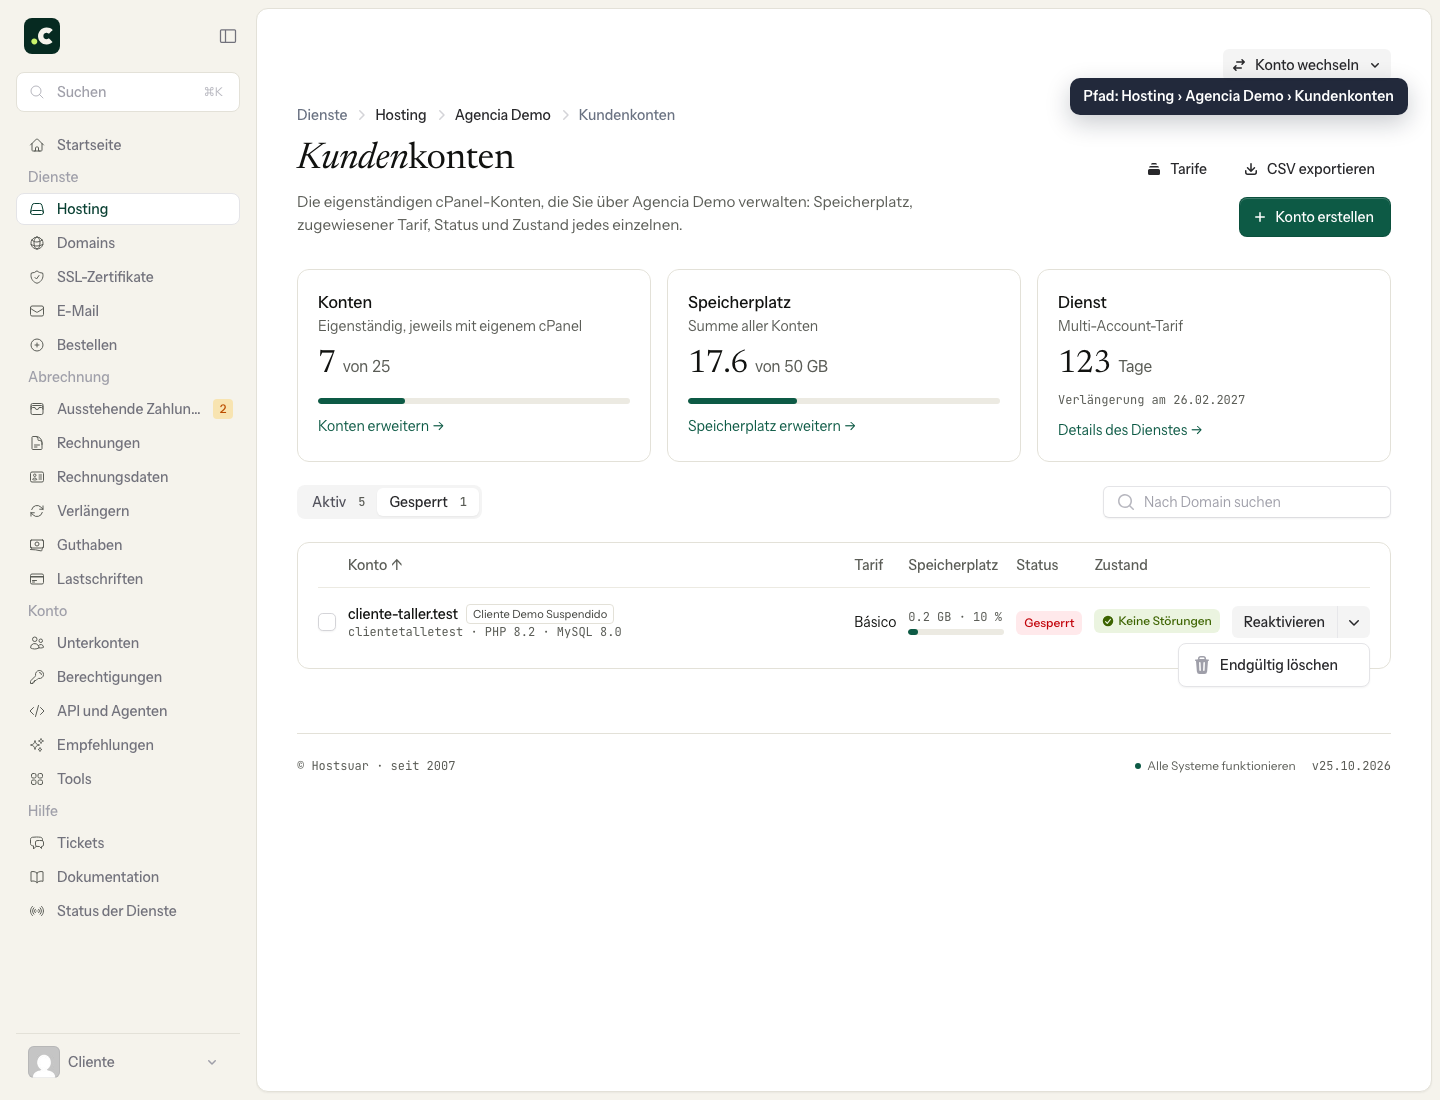Screen dimensions: 1440x1100
Task: Switch to the Aktiv tab
Action: (338, 502)
